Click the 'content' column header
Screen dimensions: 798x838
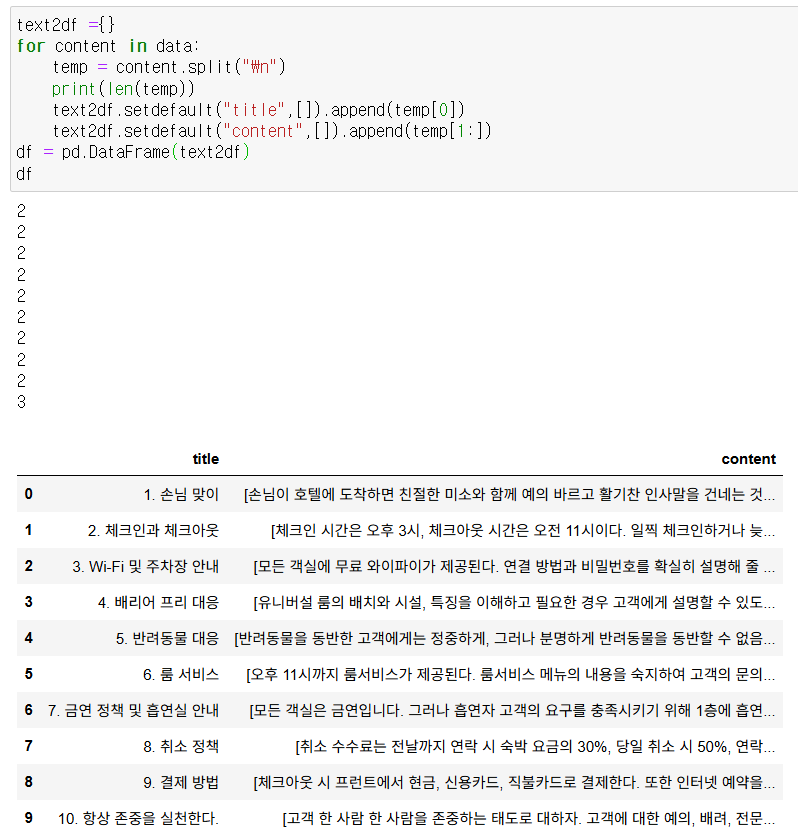coord(748,459)
